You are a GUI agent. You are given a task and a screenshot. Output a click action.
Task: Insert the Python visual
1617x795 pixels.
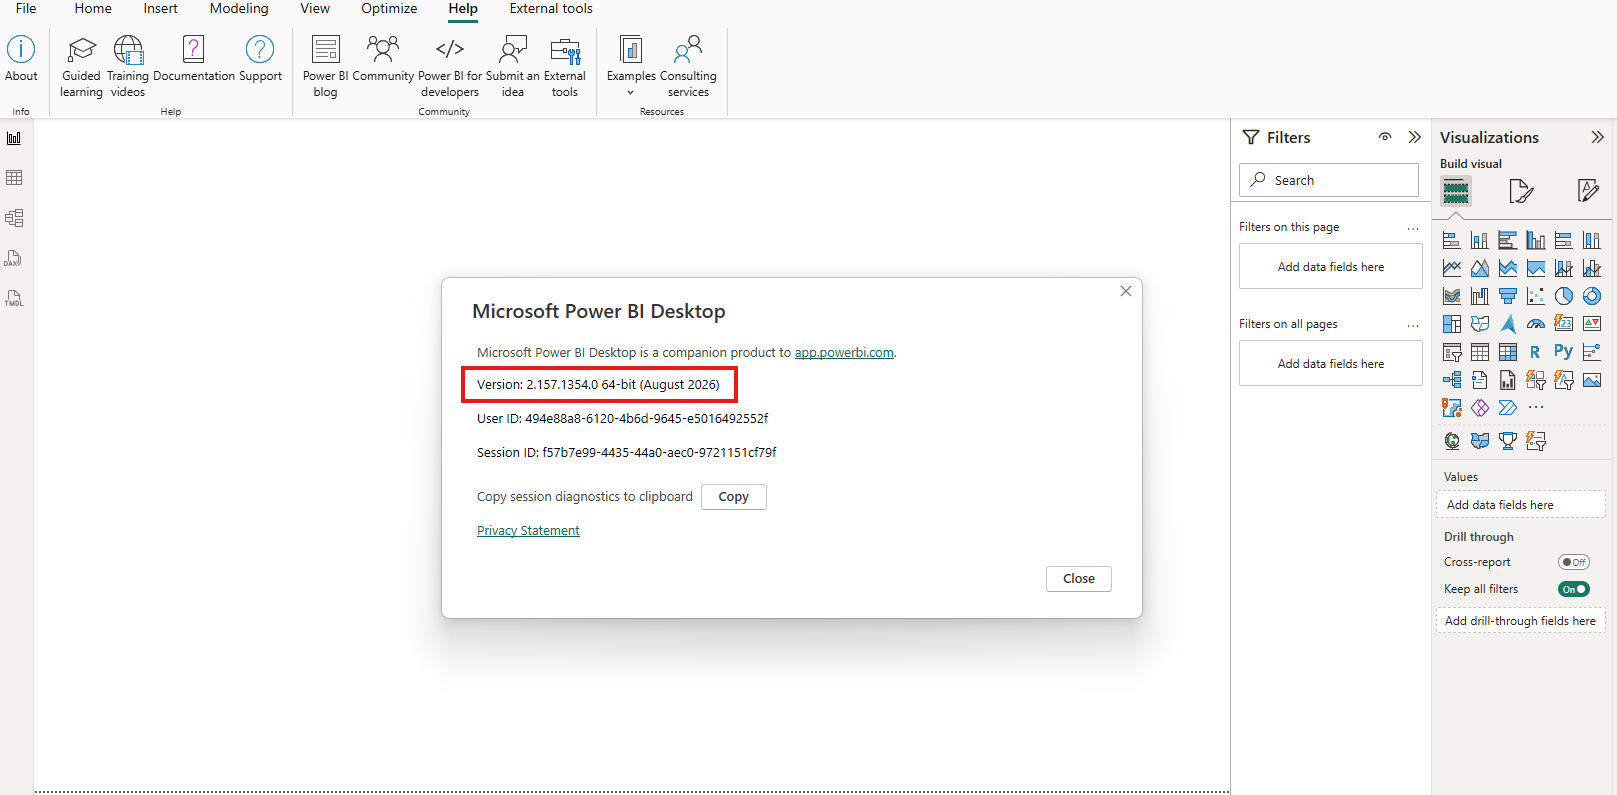pos(1563,351)
